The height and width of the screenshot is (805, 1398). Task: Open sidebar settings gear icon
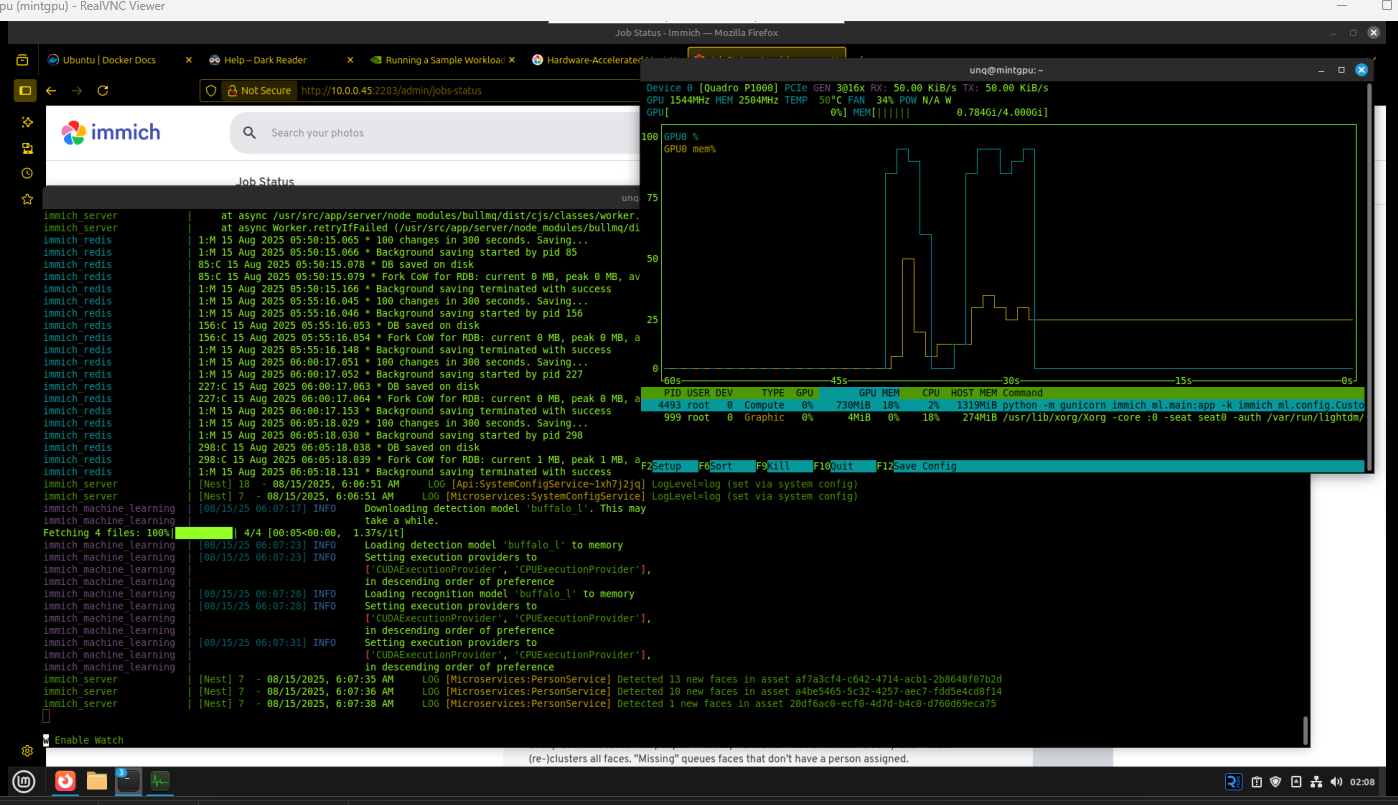[27, 751]
